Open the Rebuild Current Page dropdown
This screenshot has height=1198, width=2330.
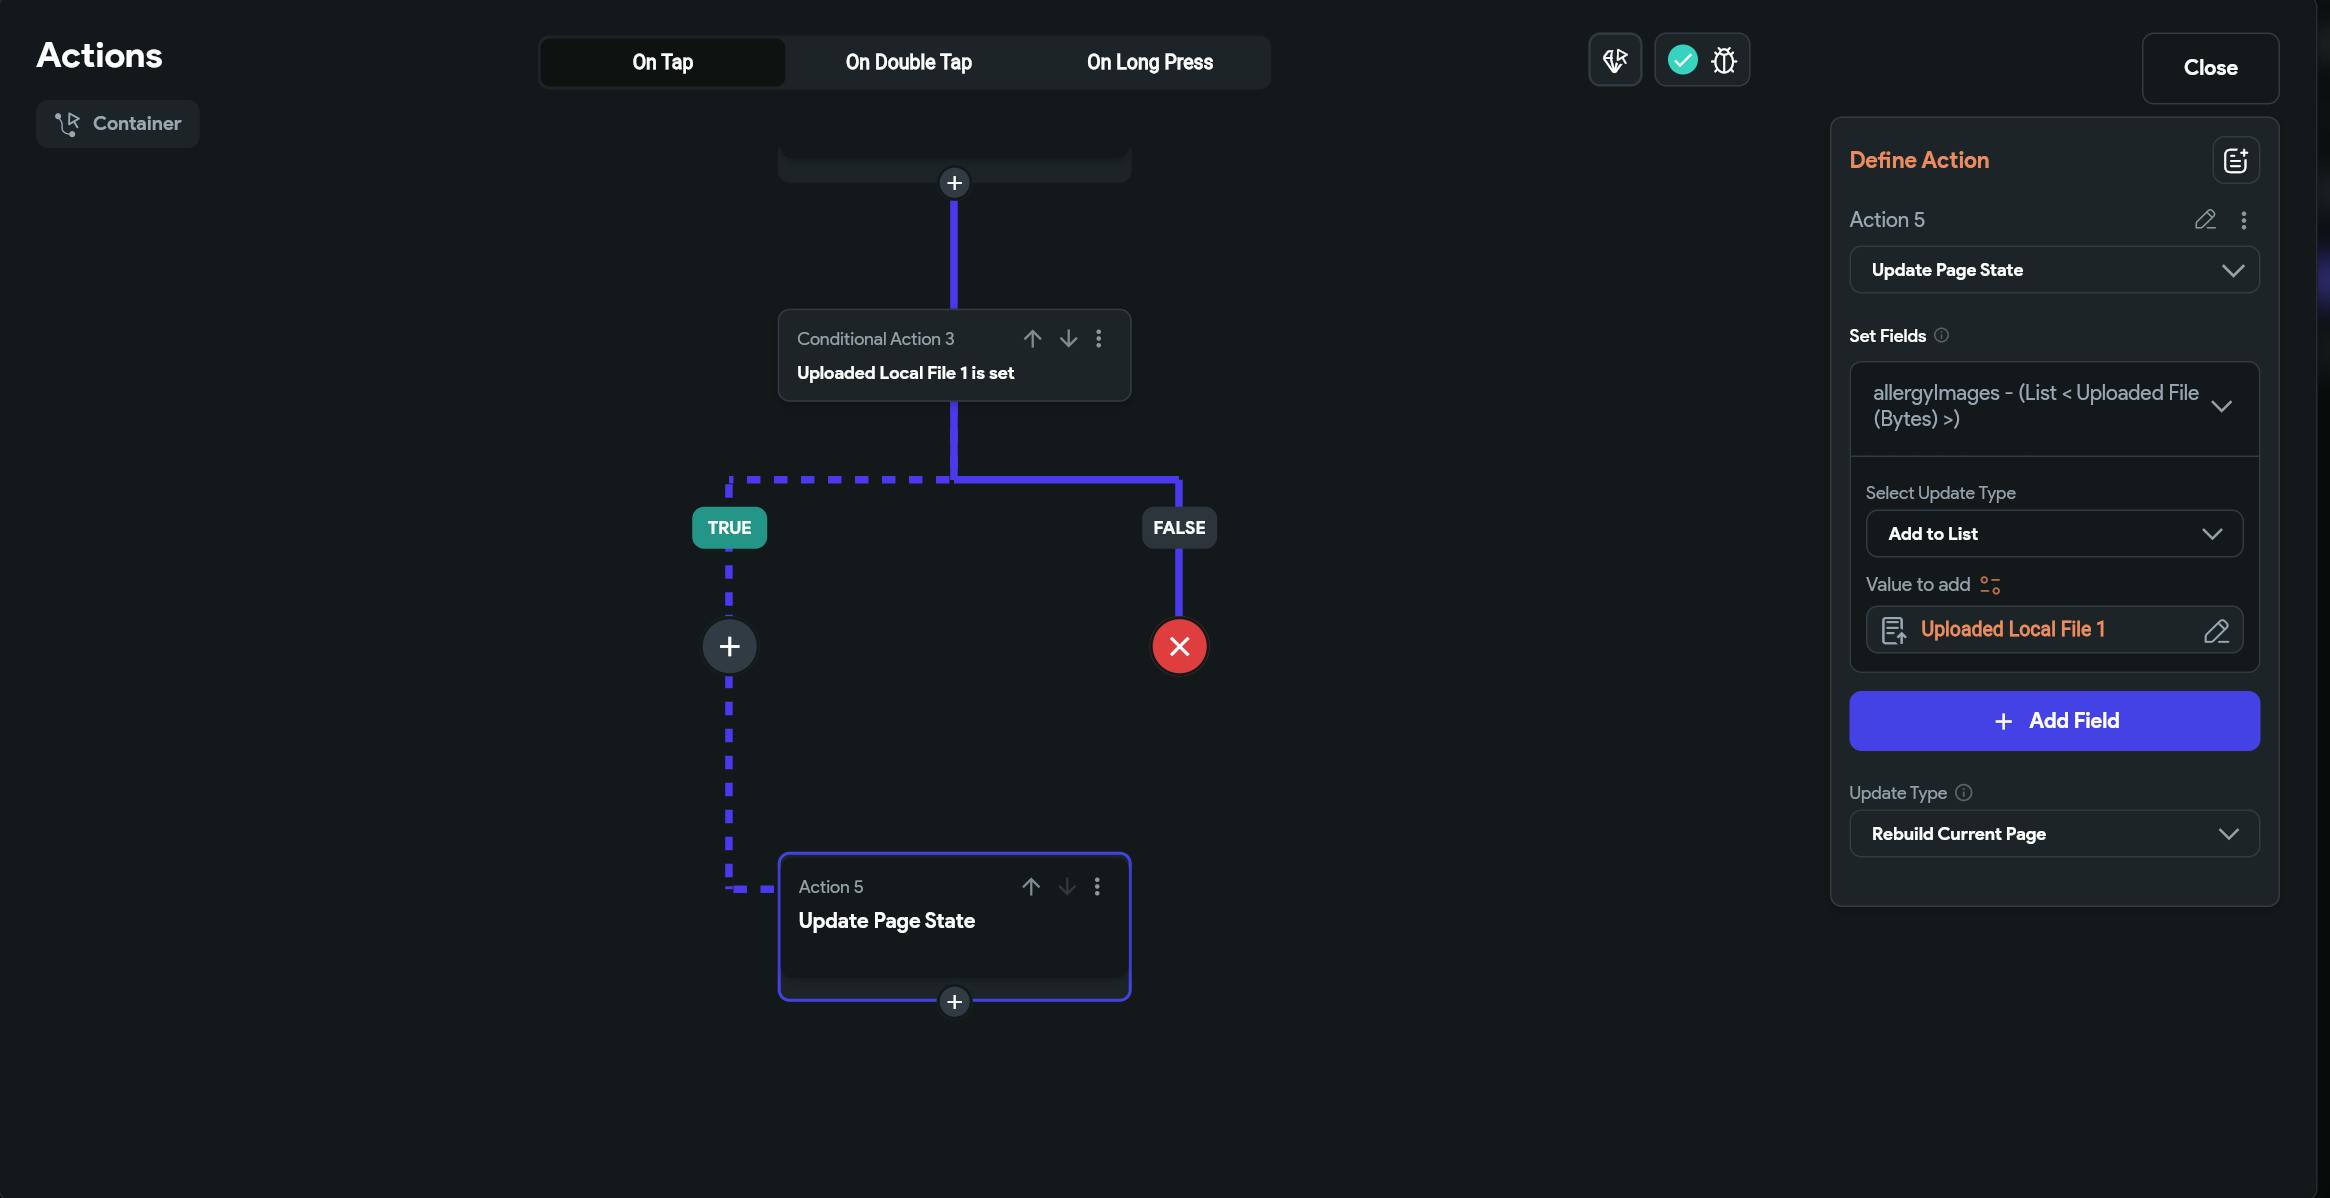(x=2053, y=834)
